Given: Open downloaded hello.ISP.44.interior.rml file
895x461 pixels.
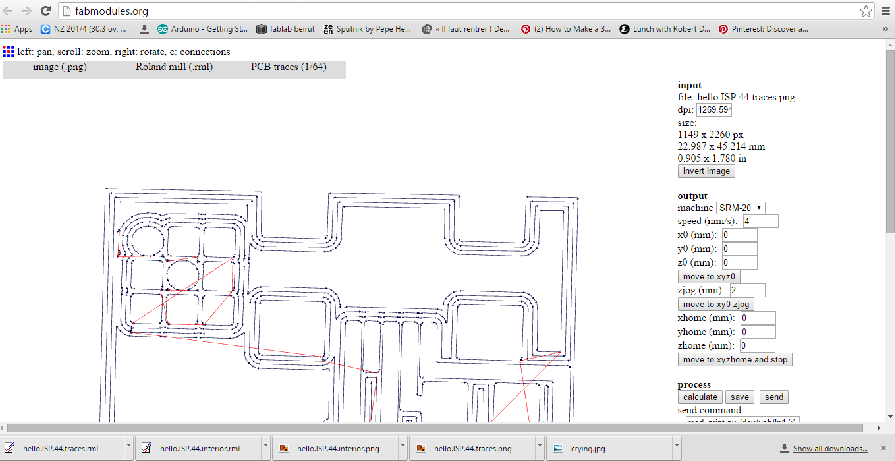Looking at the screenshot, I should coord(200,448).
